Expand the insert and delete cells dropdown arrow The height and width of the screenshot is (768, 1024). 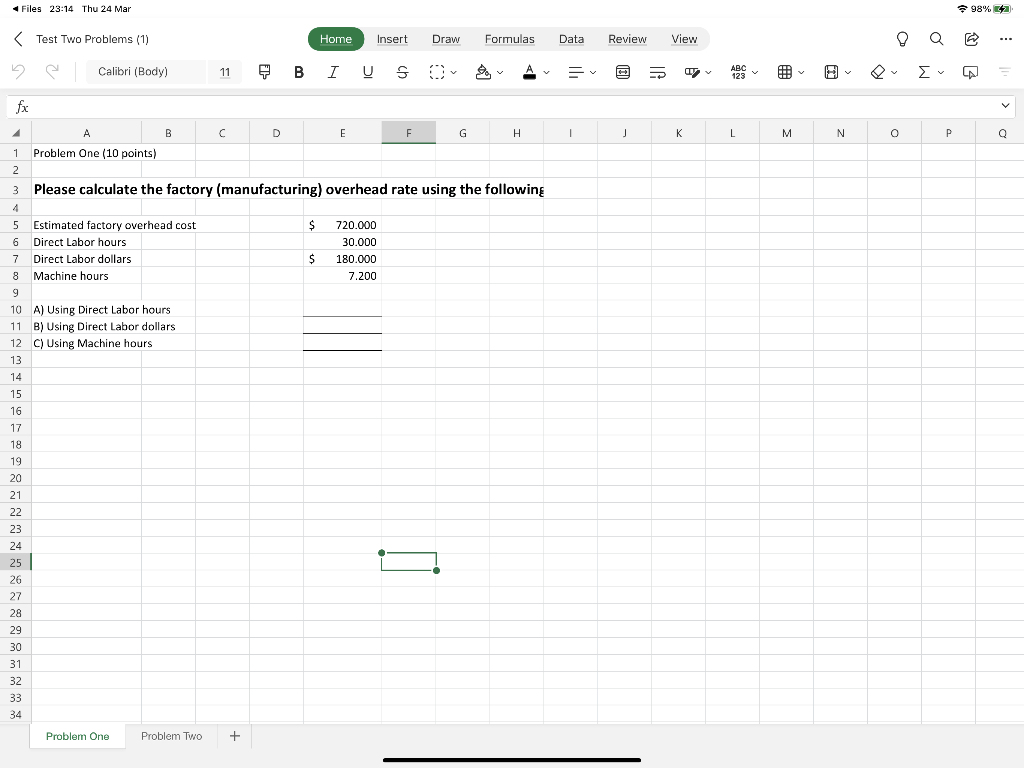pyautogui.click(x=801, y=72)
